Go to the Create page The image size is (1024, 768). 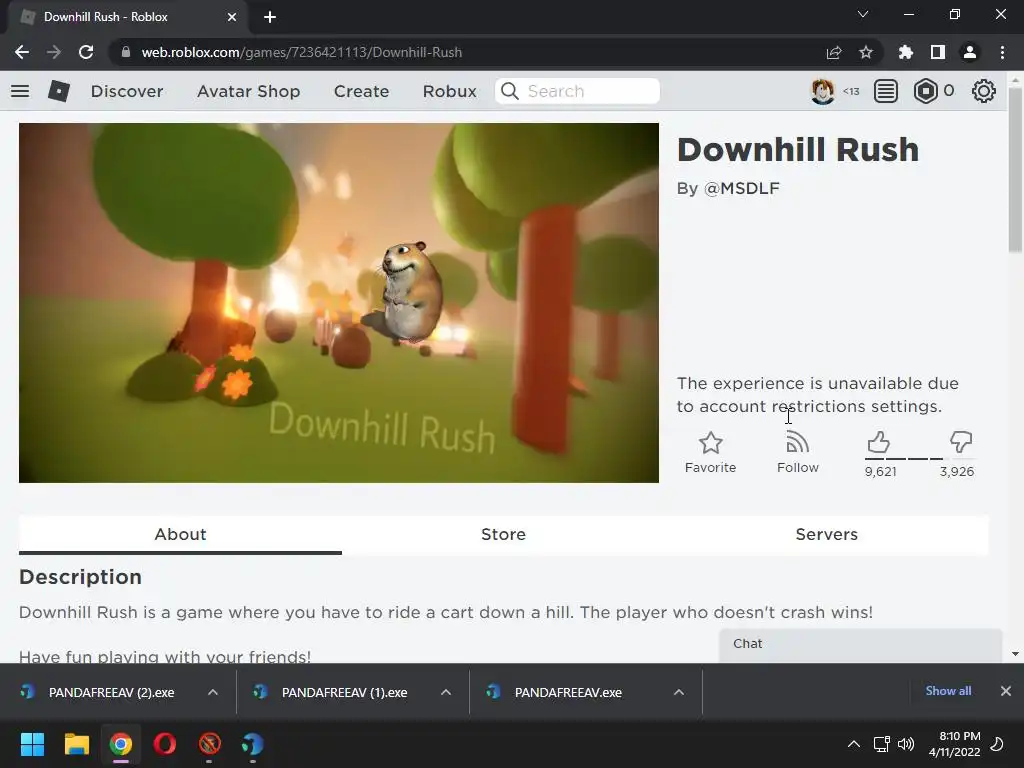point(361,91)
